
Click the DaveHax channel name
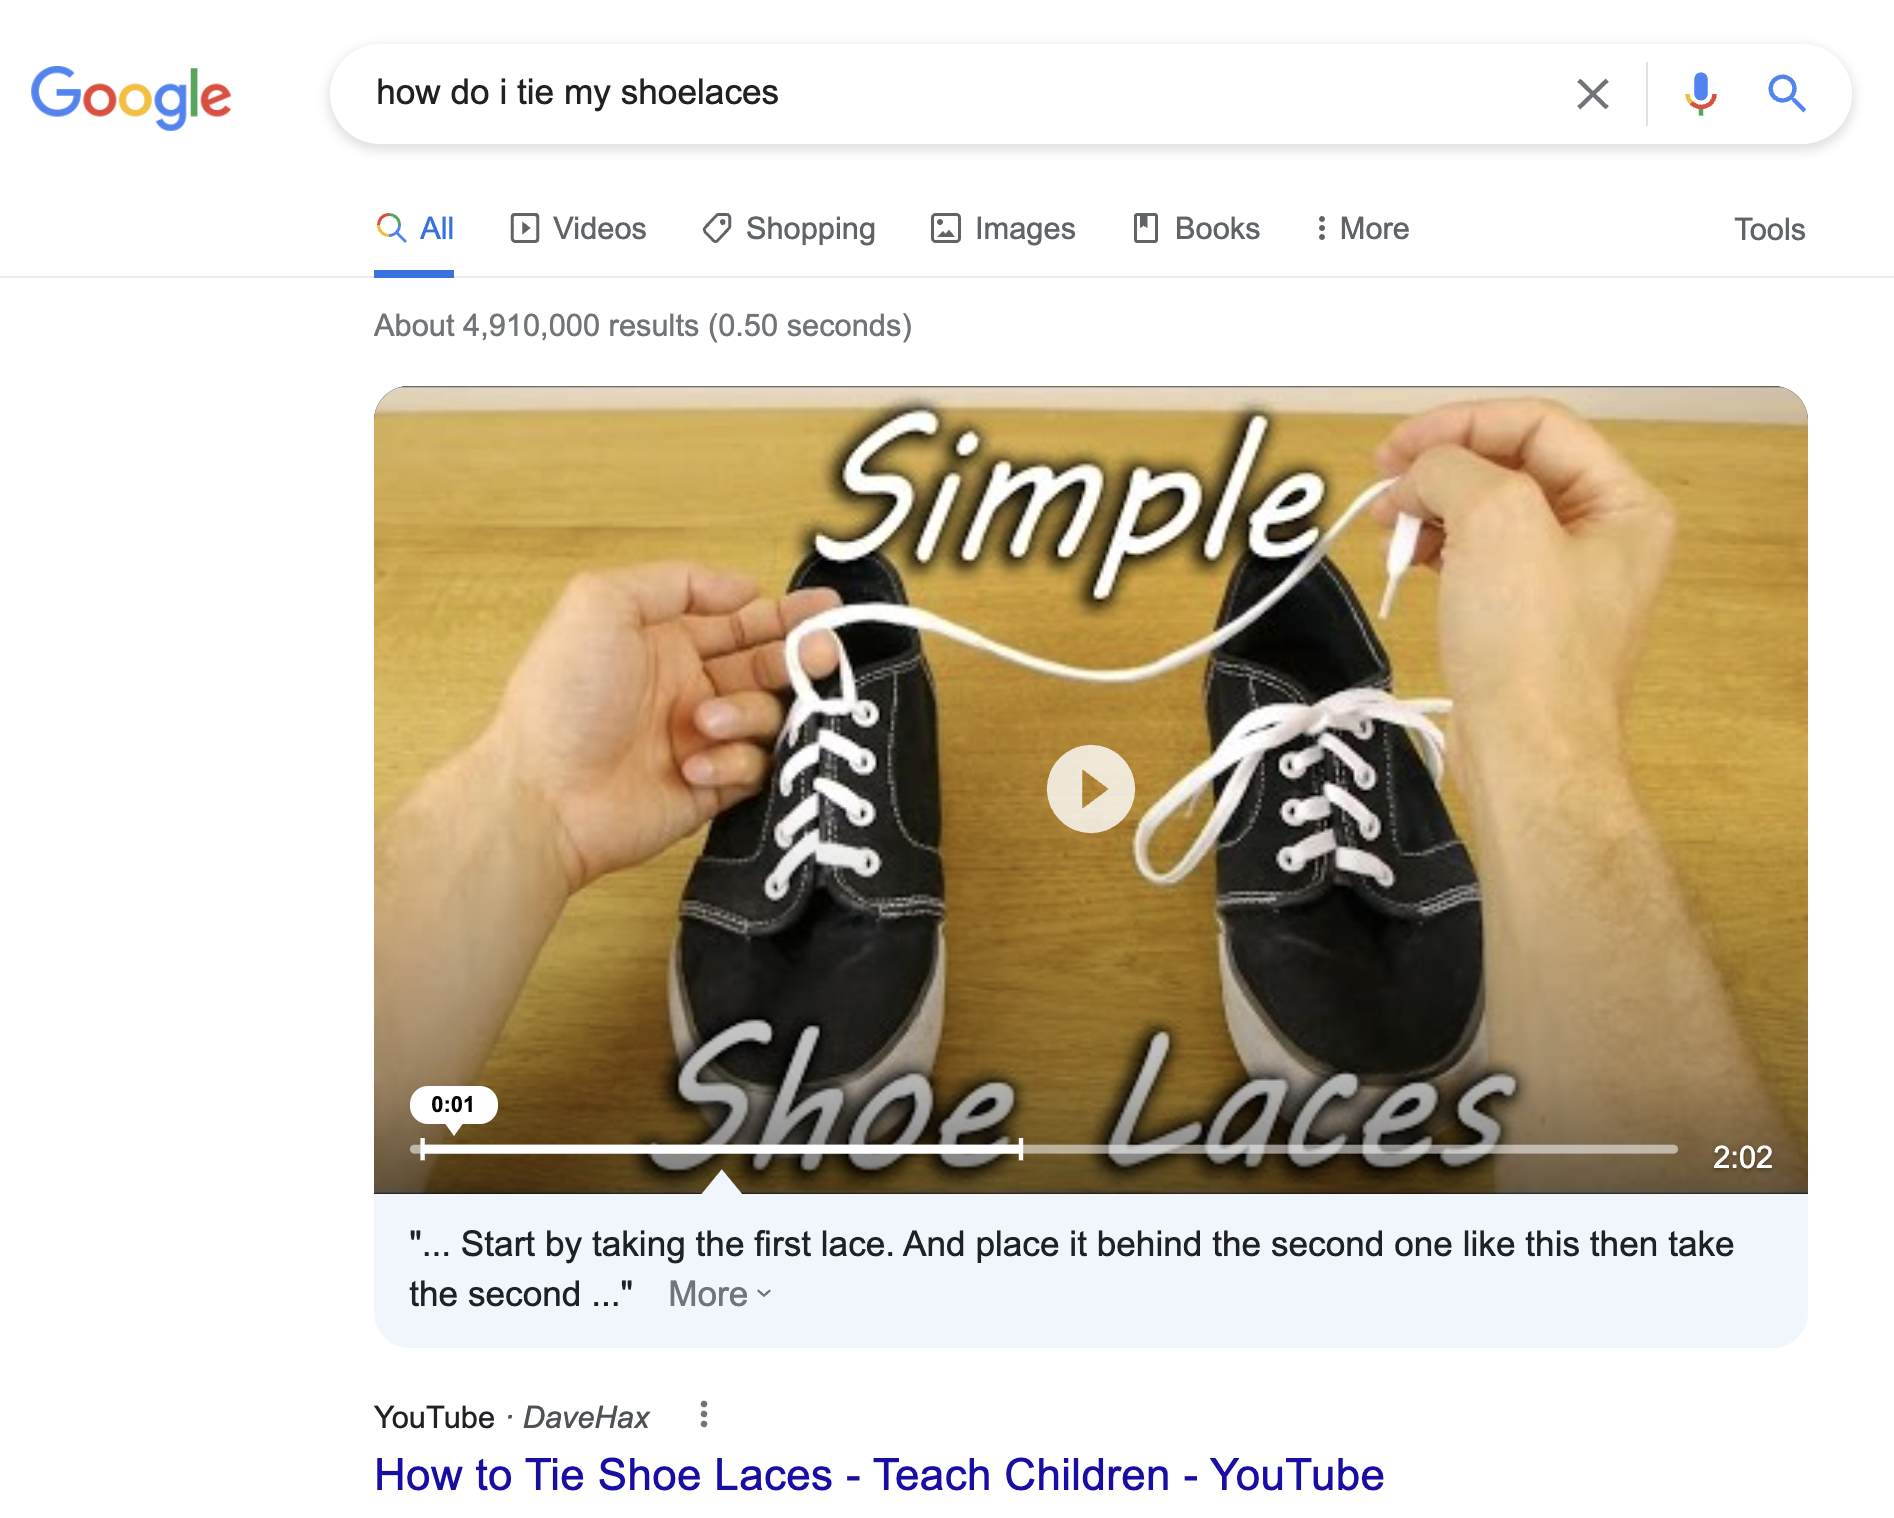click(x=586, y=1417)
